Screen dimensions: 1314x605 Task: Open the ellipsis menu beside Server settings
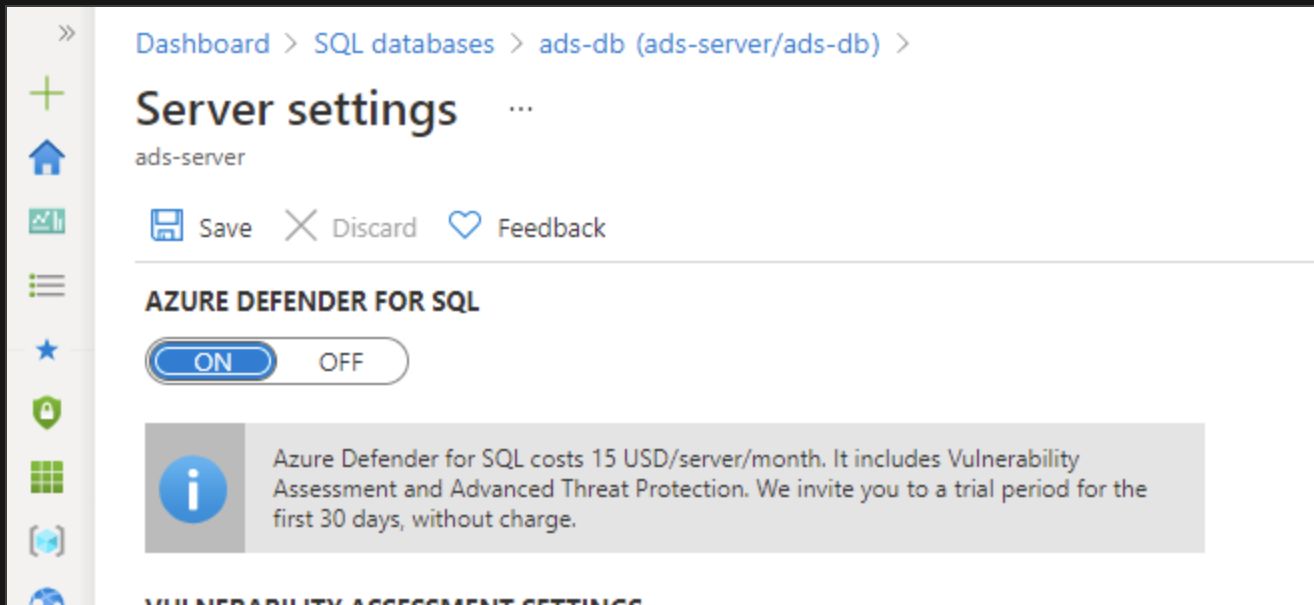pos(520,109)
